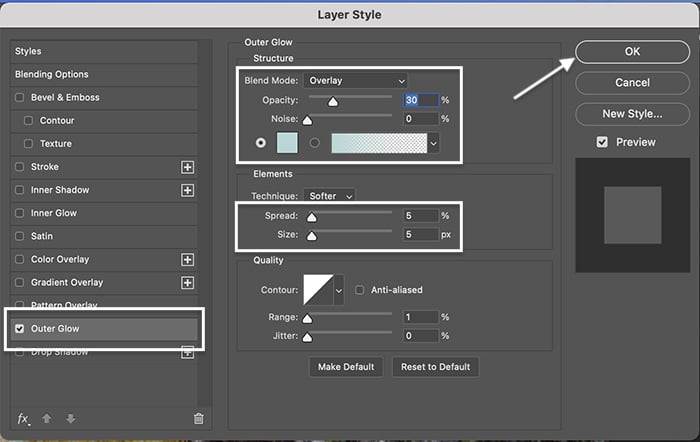
Task: Click the Contour curve thumbnail
Action: 318,290
